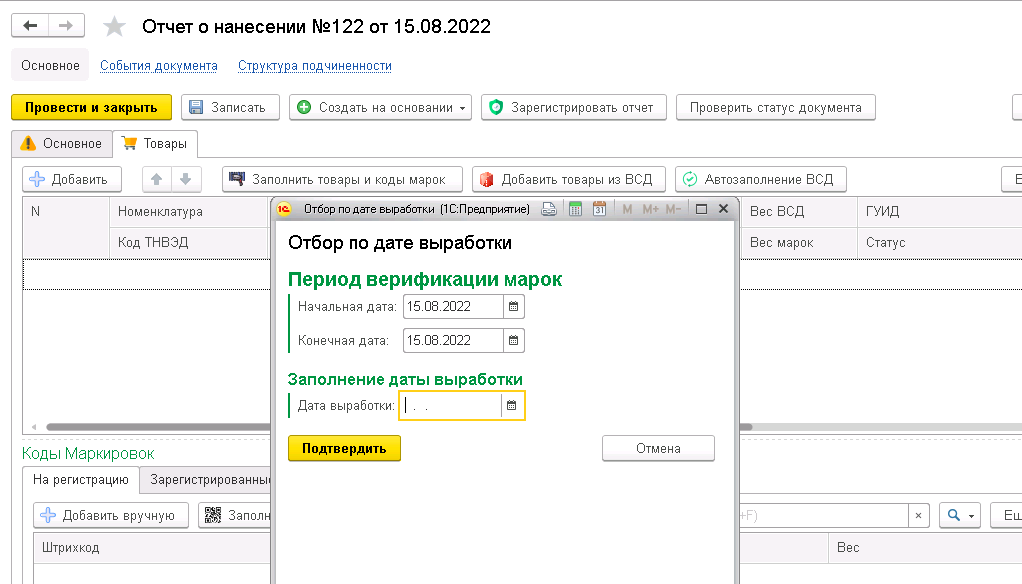Click Автозаполнение ВСД button
The width and height of the screenshot is (1022, 584).
761,179
